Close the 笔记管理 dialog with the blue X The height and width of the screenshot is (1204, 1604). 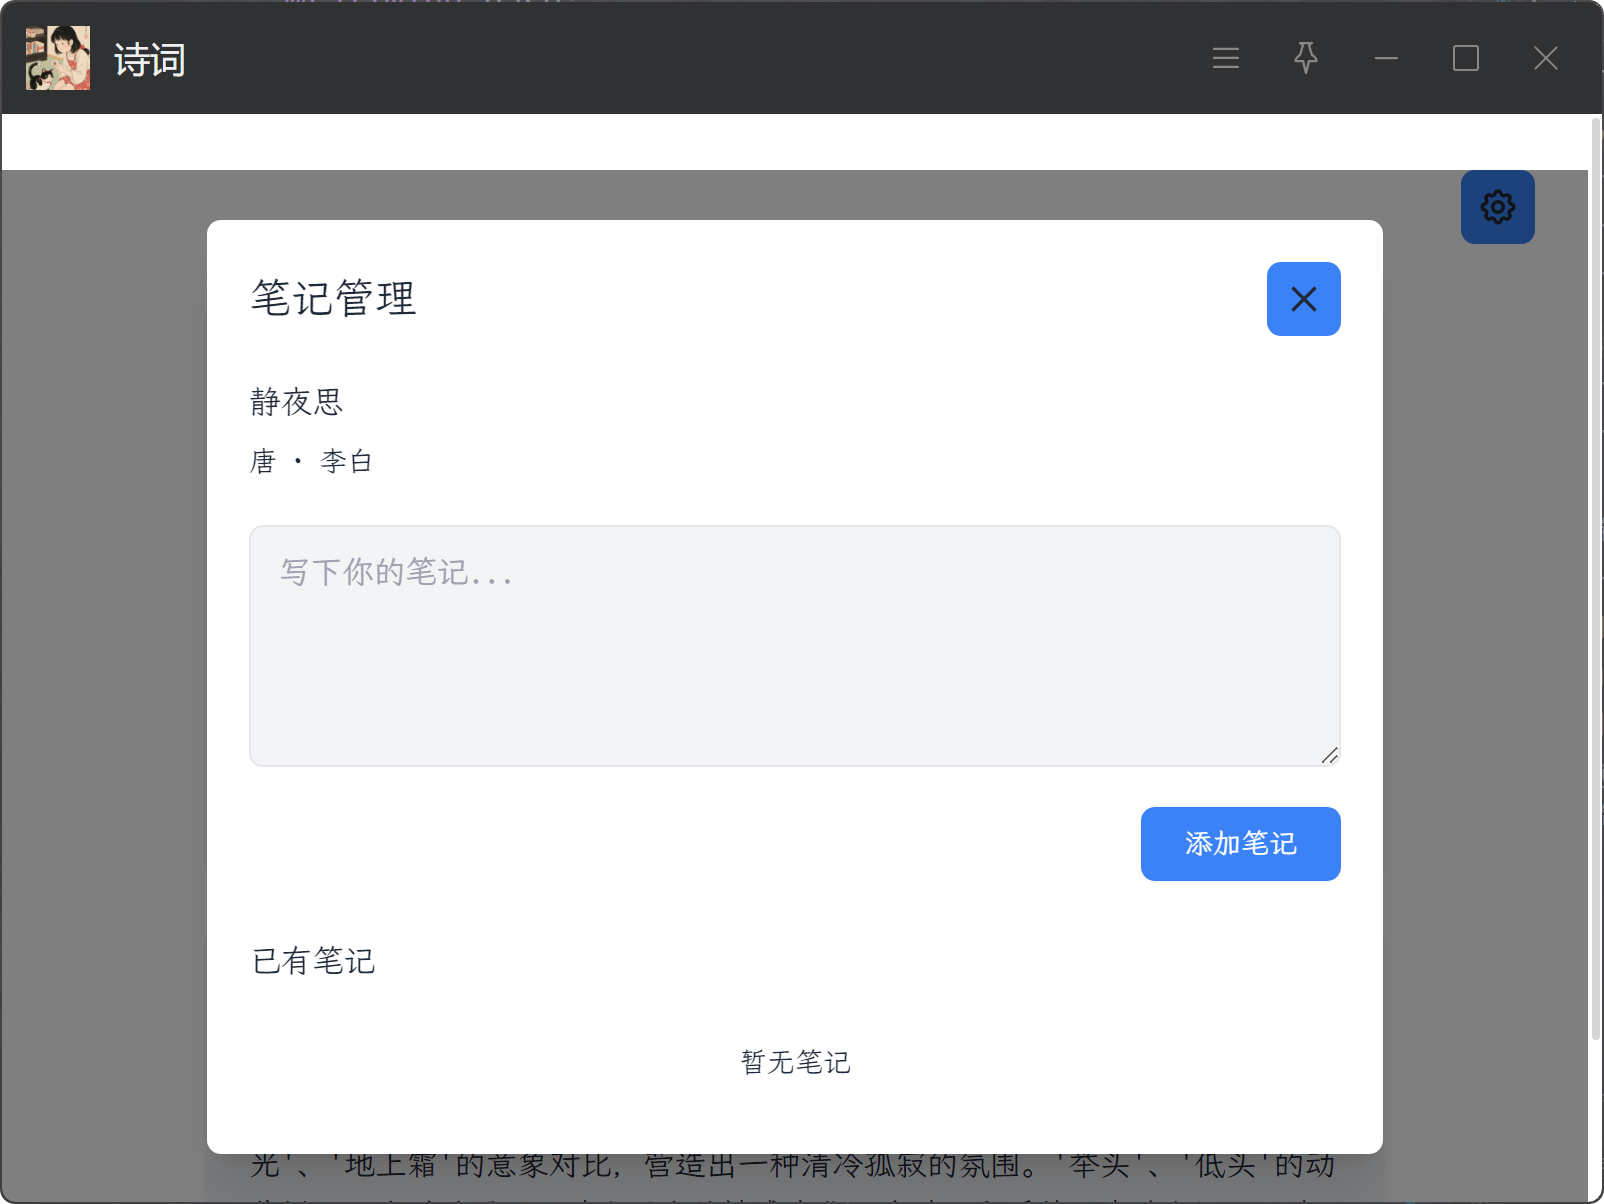tap(1303, 299)
